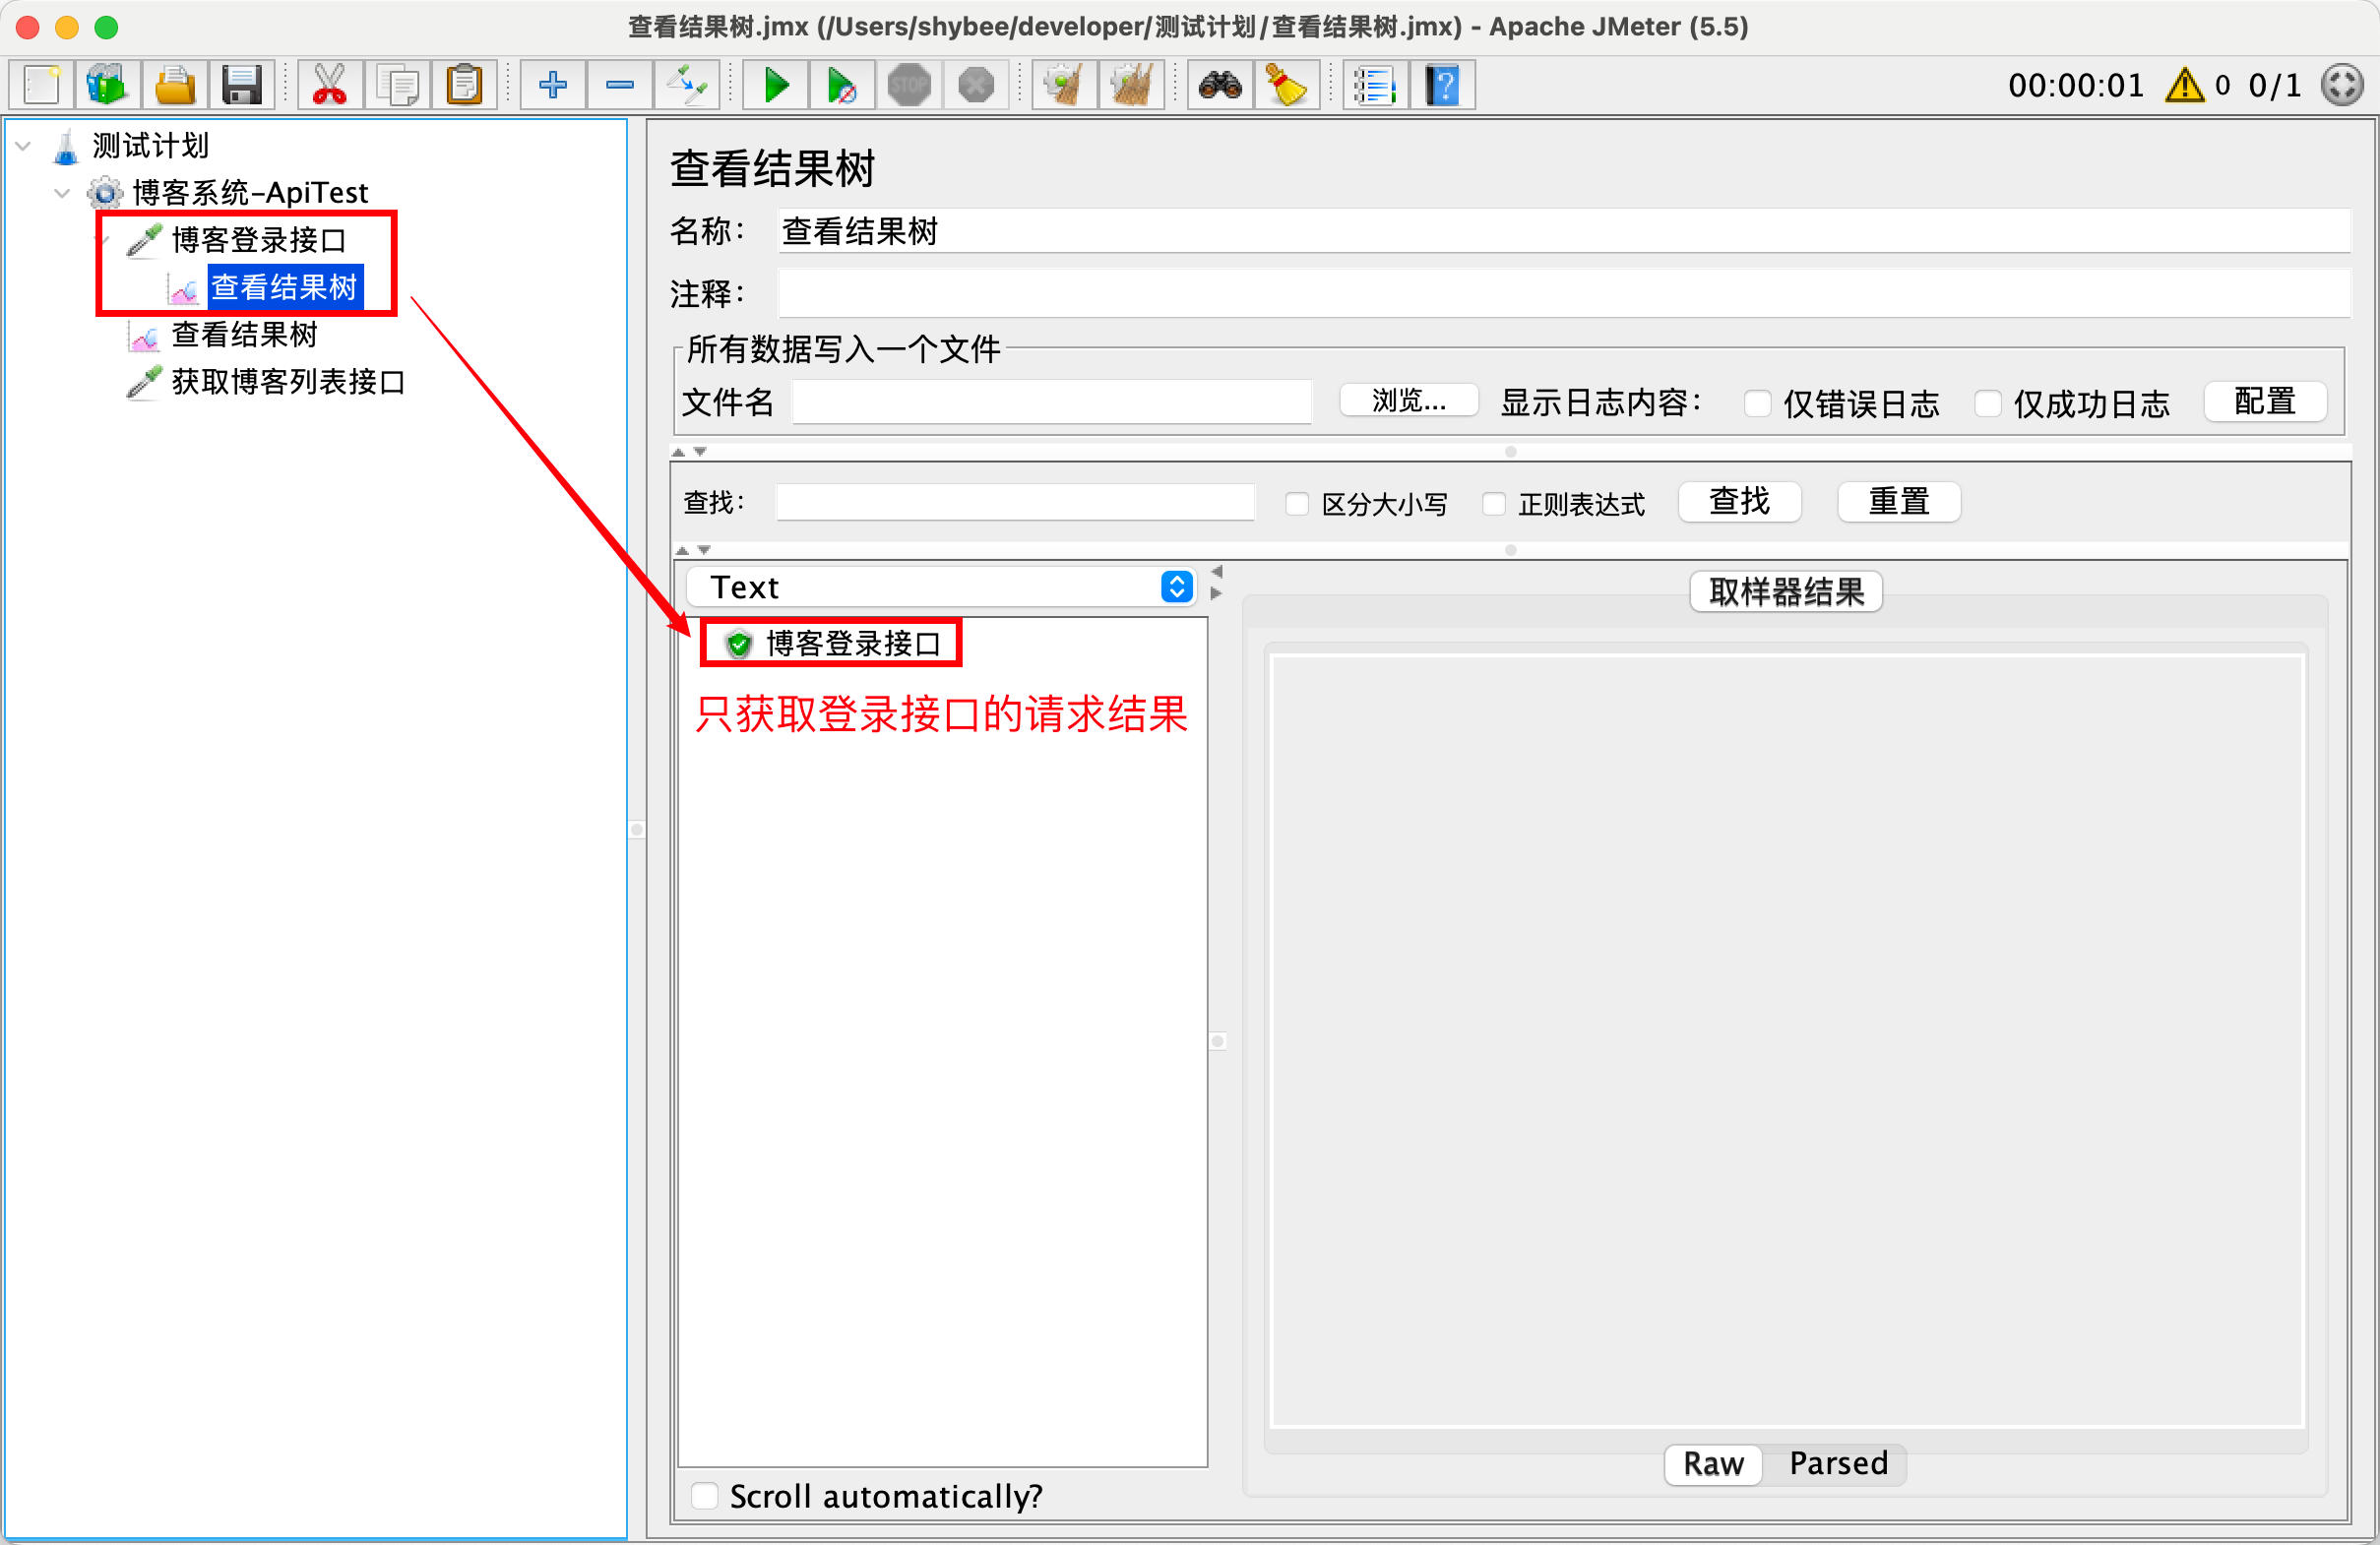Select the 测试计划 tree item
Screen dimensions: 2380x1545
(150, 146)
